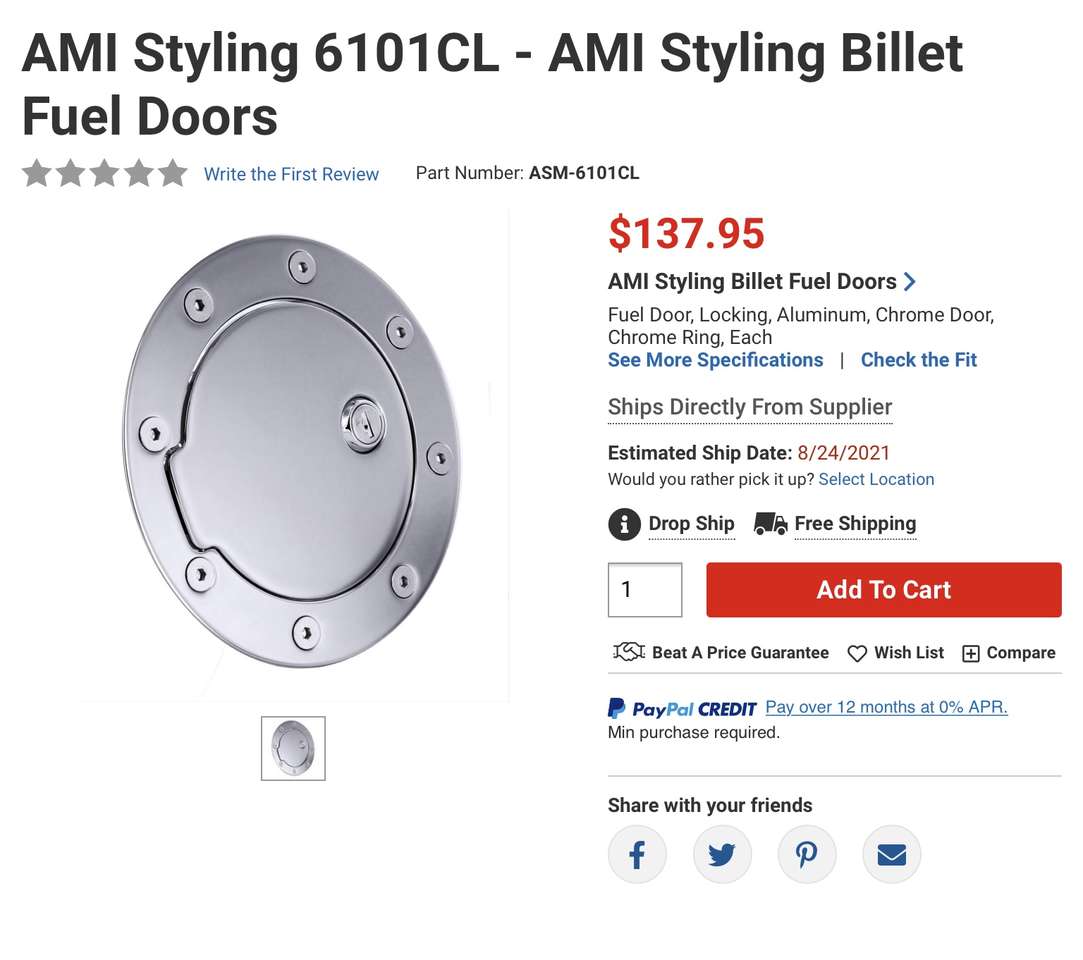Click the Compare plus icon
The image size is (1083, 960).
[x=970, y=654]
